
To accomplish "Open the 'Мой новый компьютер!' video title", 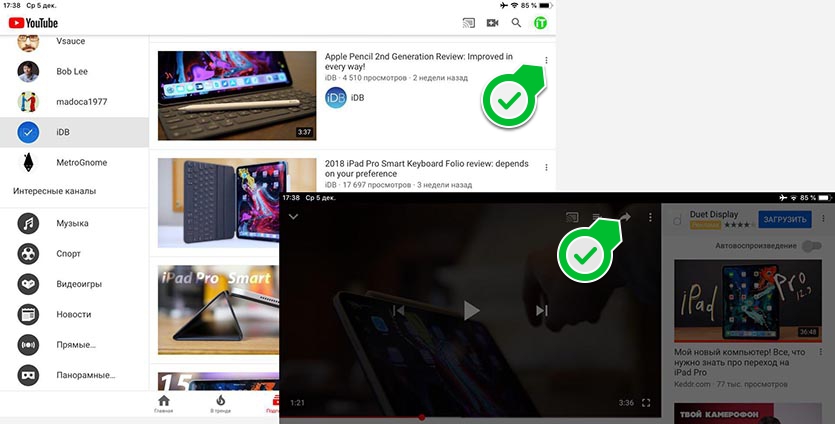I will tap(740, 362).
